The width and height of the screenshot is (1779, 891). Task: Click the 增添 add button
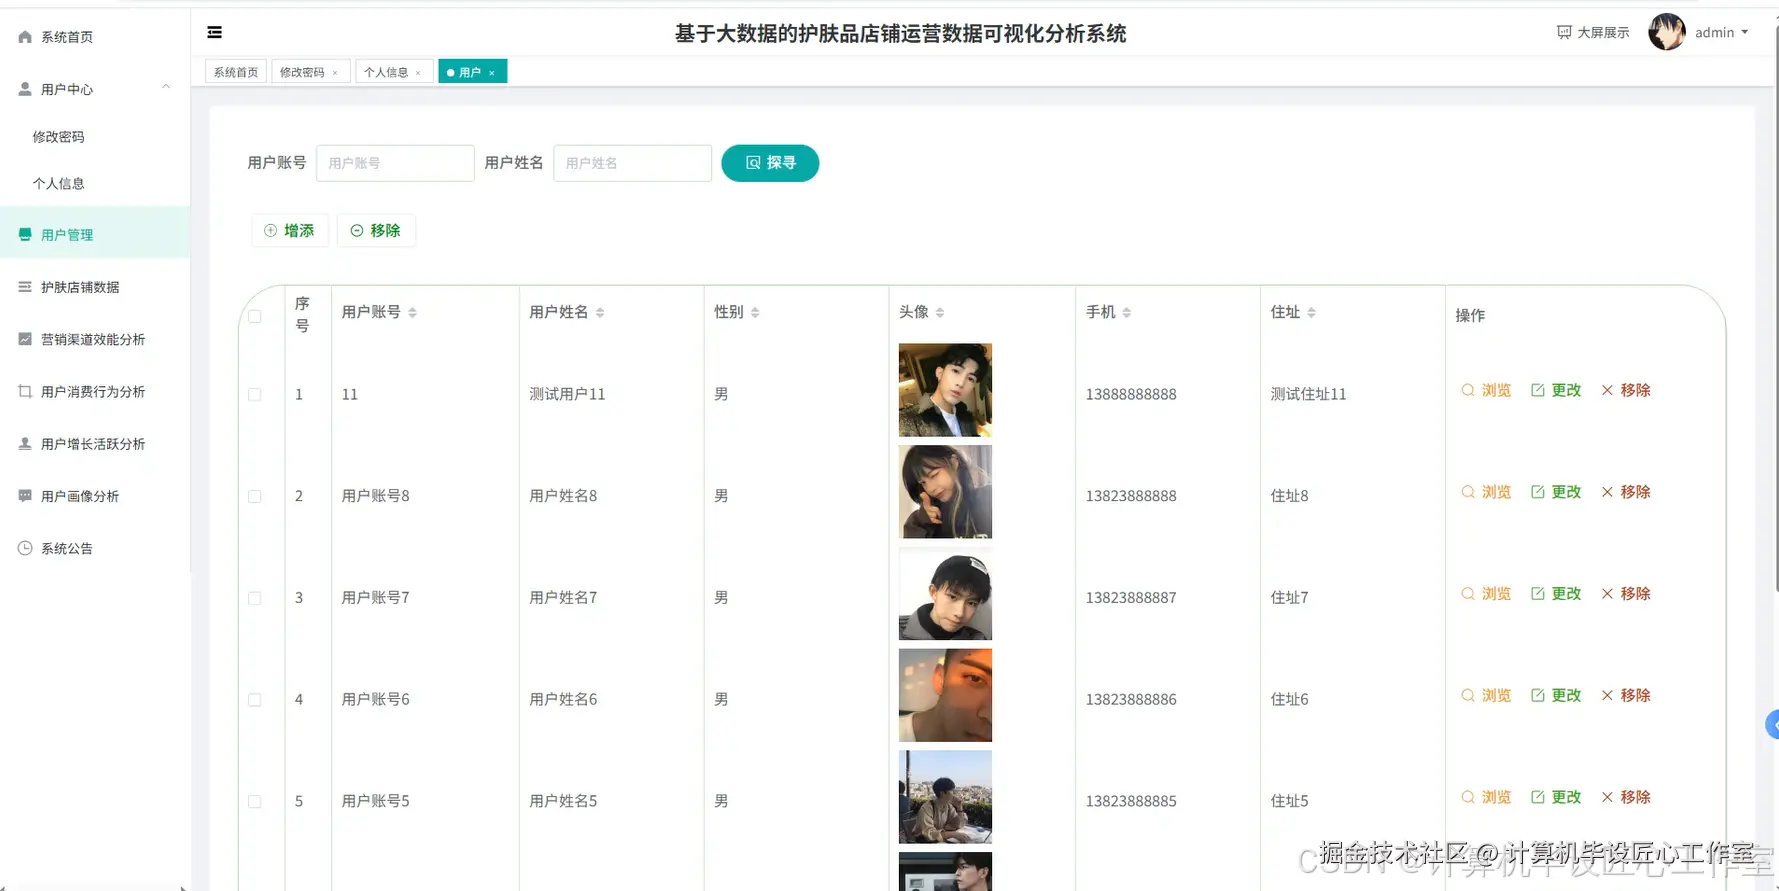tap(289, 231)
